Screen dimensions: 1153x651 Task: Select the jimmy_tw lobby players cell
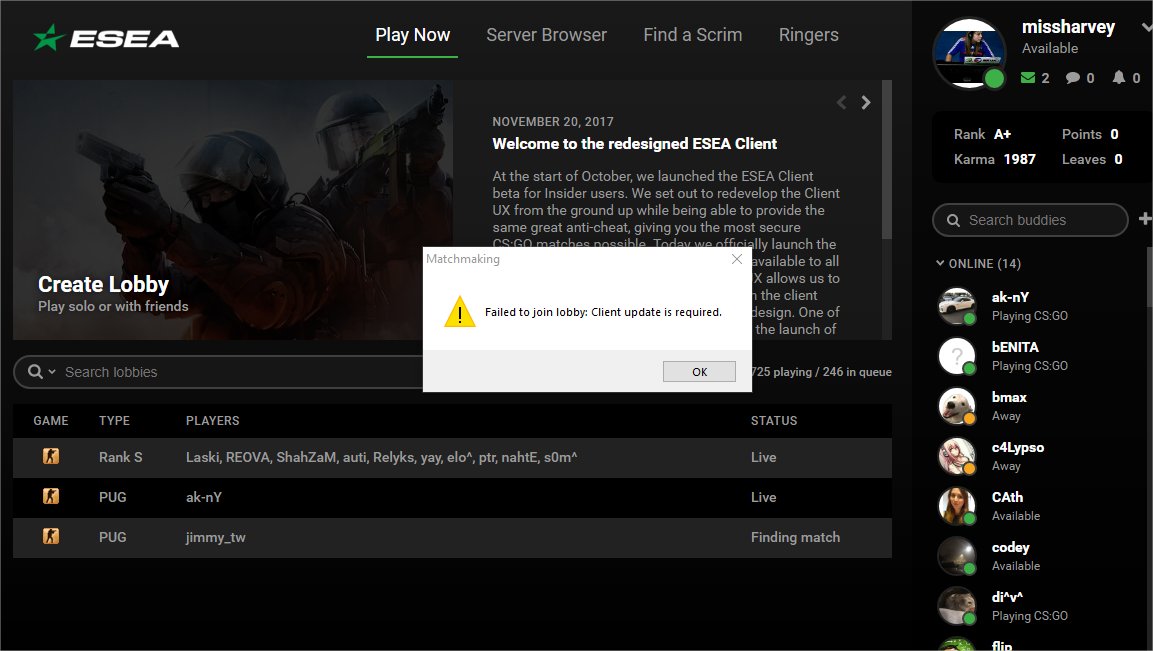pyautogui.click(x=215, y=537)
